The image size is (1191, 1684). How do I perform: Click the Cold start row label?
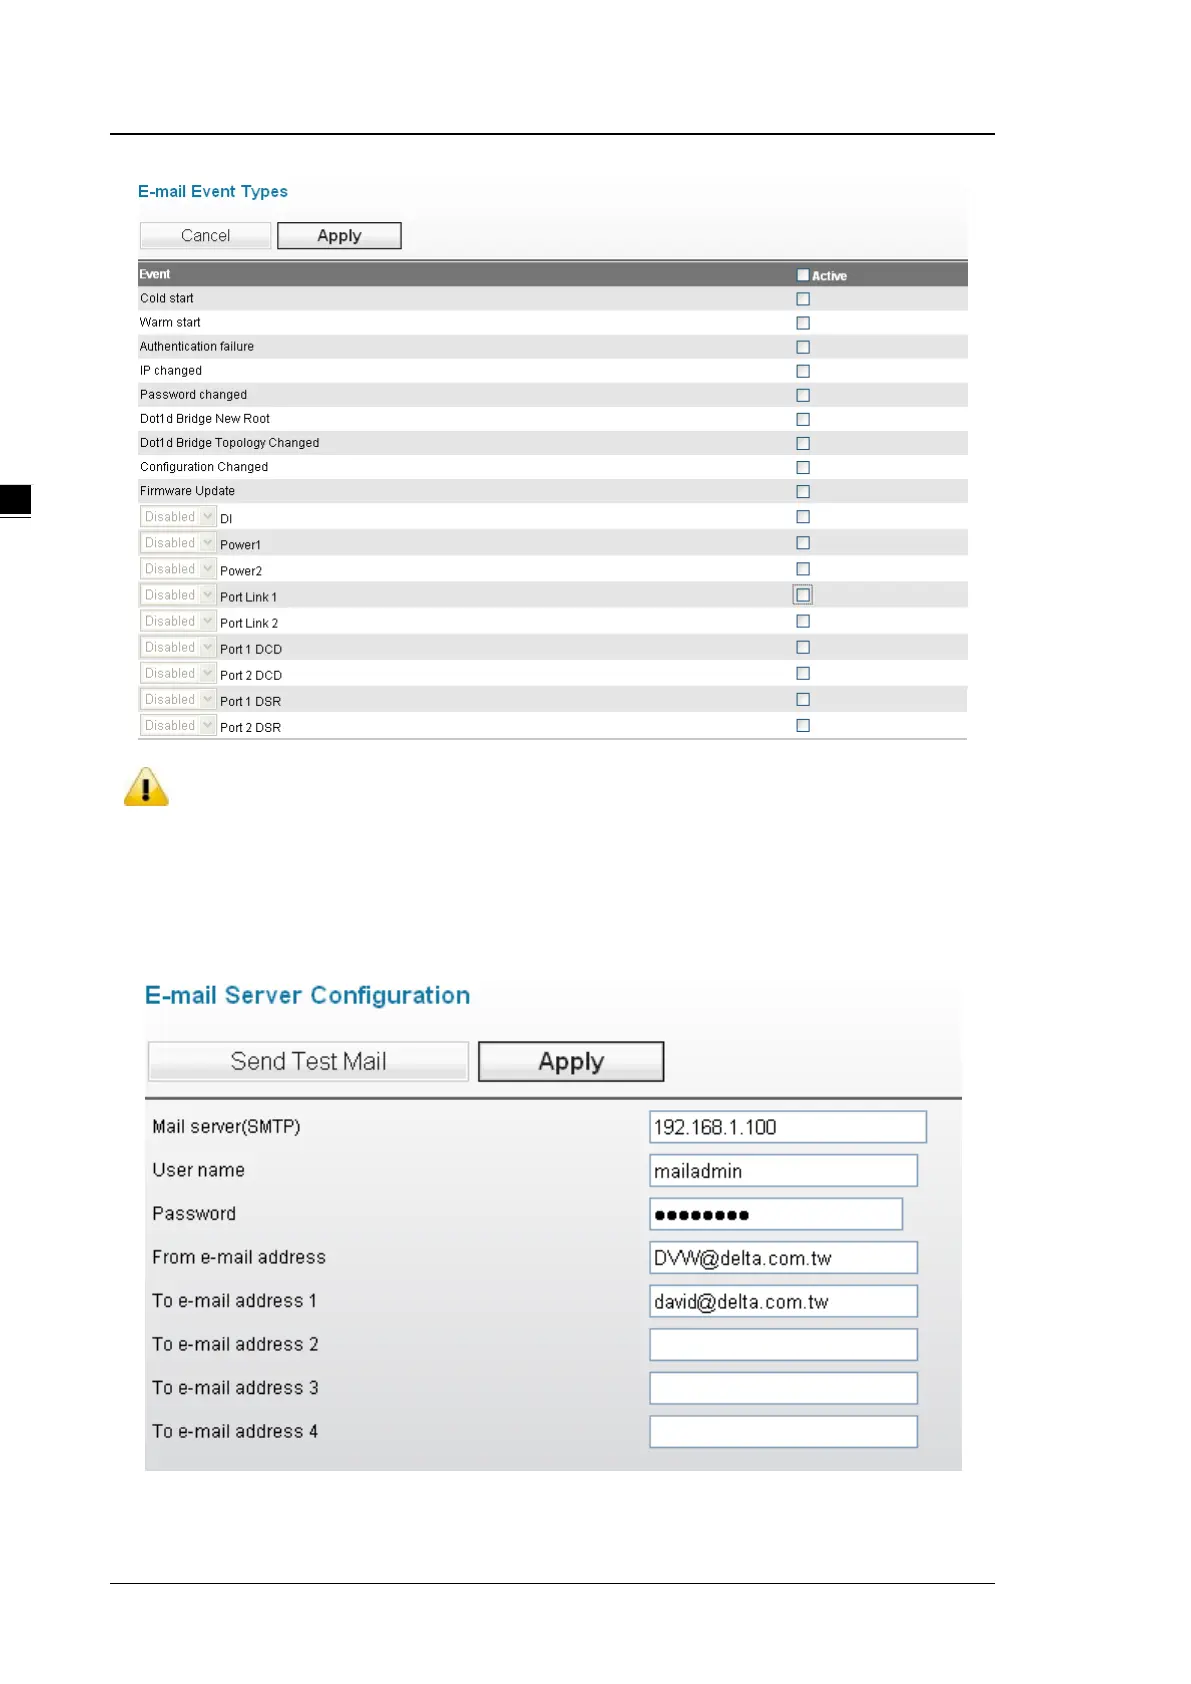(x=167, y=298)
